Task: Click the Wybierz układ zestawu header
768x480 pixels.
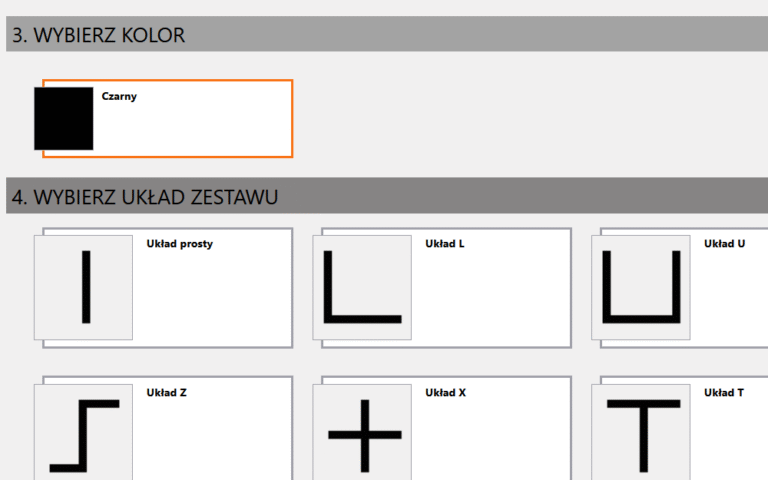Action: point(145,197)
